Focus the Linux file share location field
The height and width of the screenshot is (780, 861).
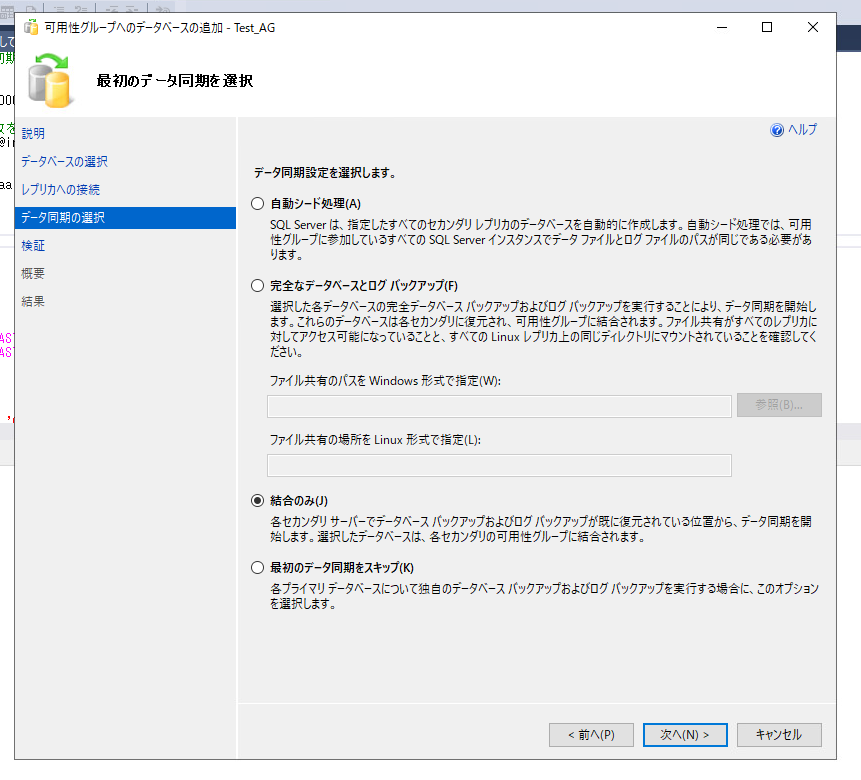[x=499, y=465]
